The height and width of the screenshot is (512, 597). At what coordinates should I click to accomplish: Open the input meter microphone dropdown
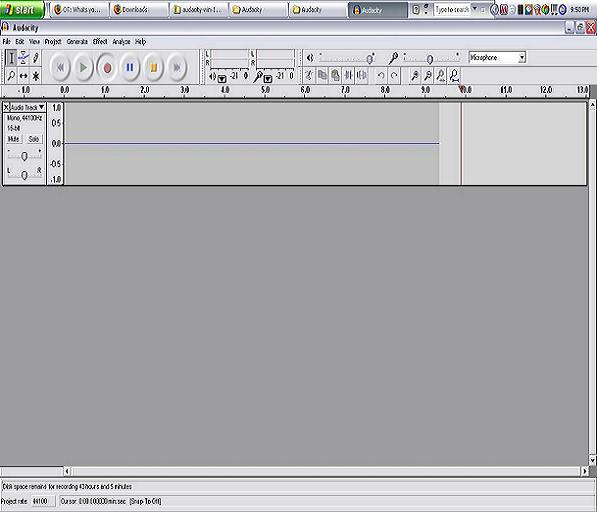[268, 79]
